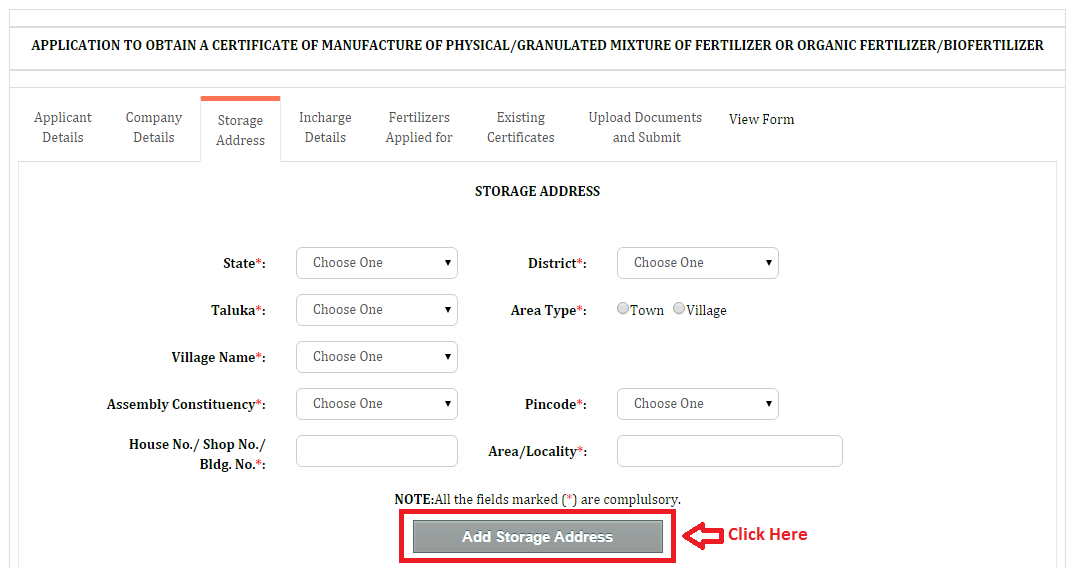
Task: Expand the Assembly Constituency dropdown
Action: [x=376, y=404]
